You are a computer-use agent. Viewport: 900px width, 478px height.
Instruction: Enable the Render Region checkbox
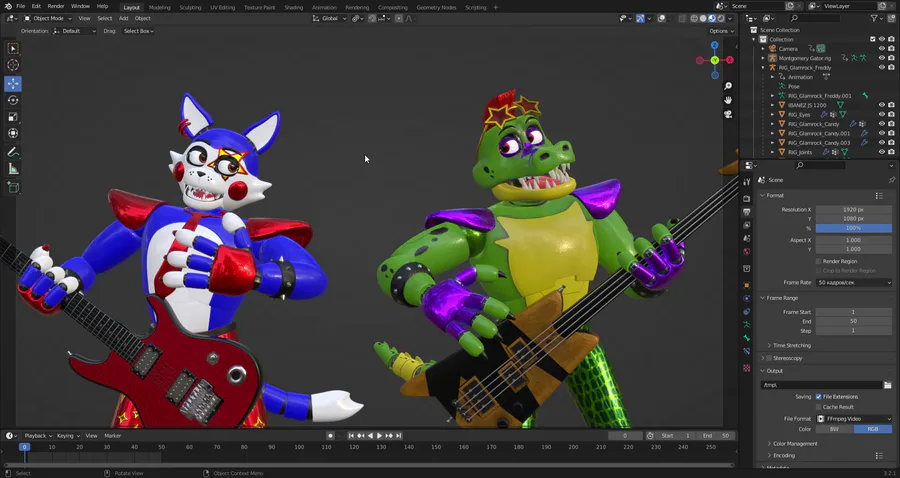(x=818, y=262)
